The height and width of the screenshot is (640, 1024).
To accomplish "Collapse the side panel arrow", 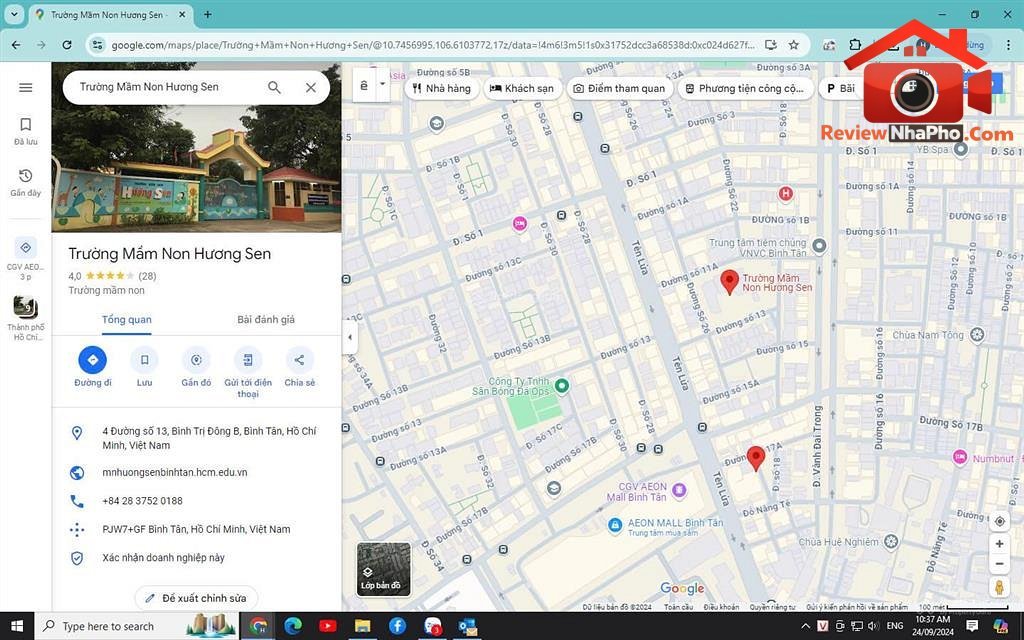I will click(x=349, y=337).
